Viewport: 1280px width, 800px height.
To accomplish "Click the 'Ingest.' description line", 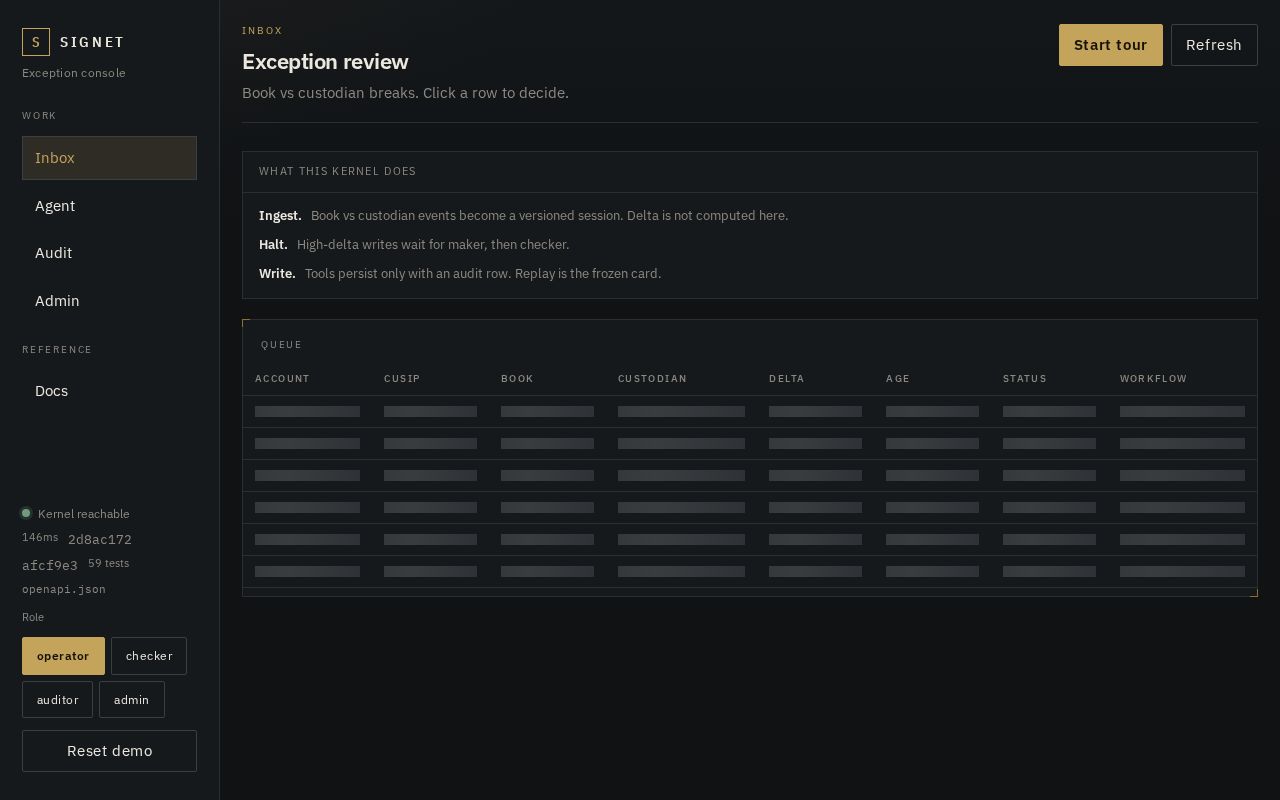I will (523, 216).
